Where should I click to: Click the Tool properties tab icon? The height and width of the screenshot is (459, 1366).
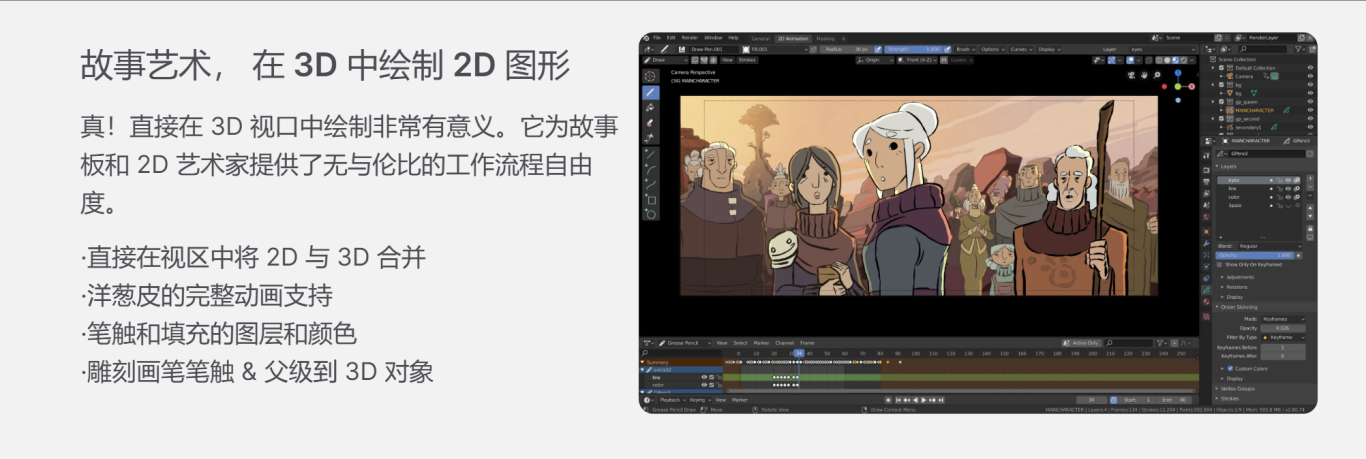click(x=1206, y=155)
